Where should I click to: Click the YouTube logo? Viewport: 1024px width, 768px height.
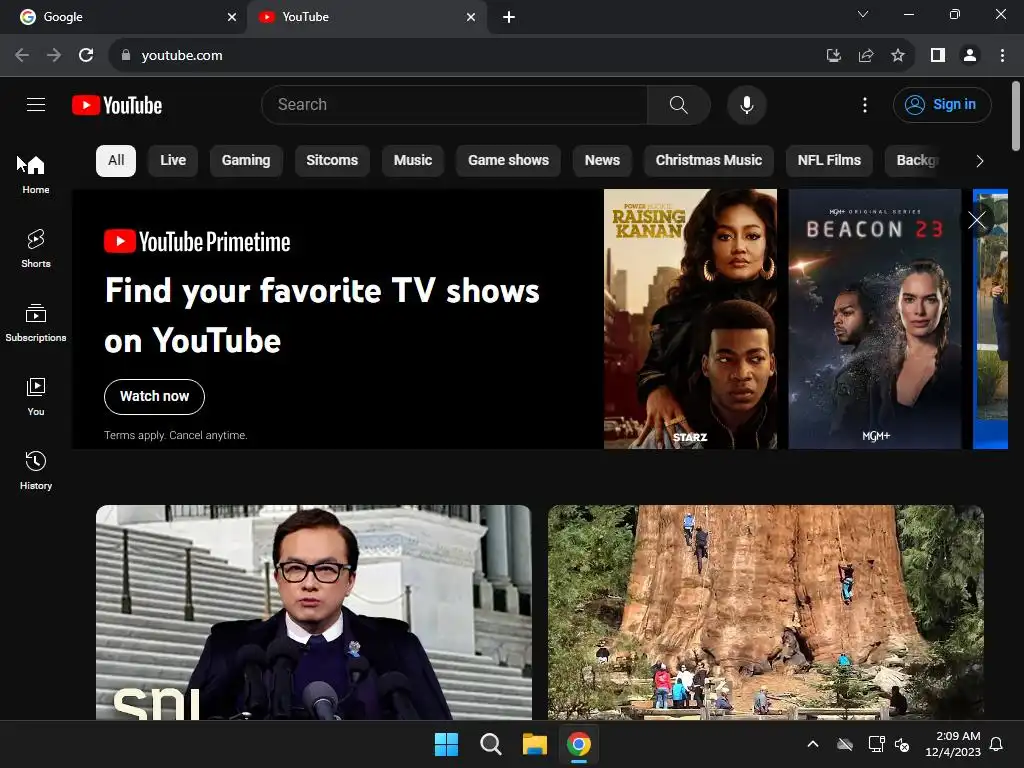pyautogui.click(x=117, y=105)
